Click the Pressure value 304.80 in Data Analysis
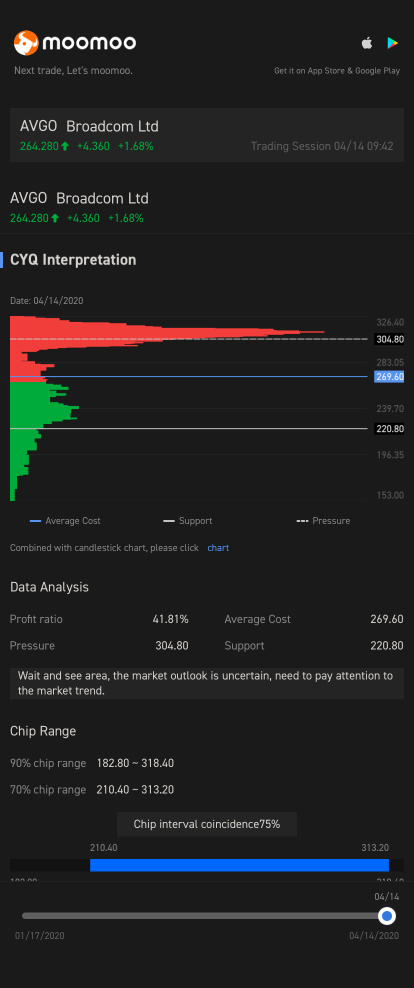Image resolution: width=414 pixels, height=988 pixels. (x=171, y=646)
